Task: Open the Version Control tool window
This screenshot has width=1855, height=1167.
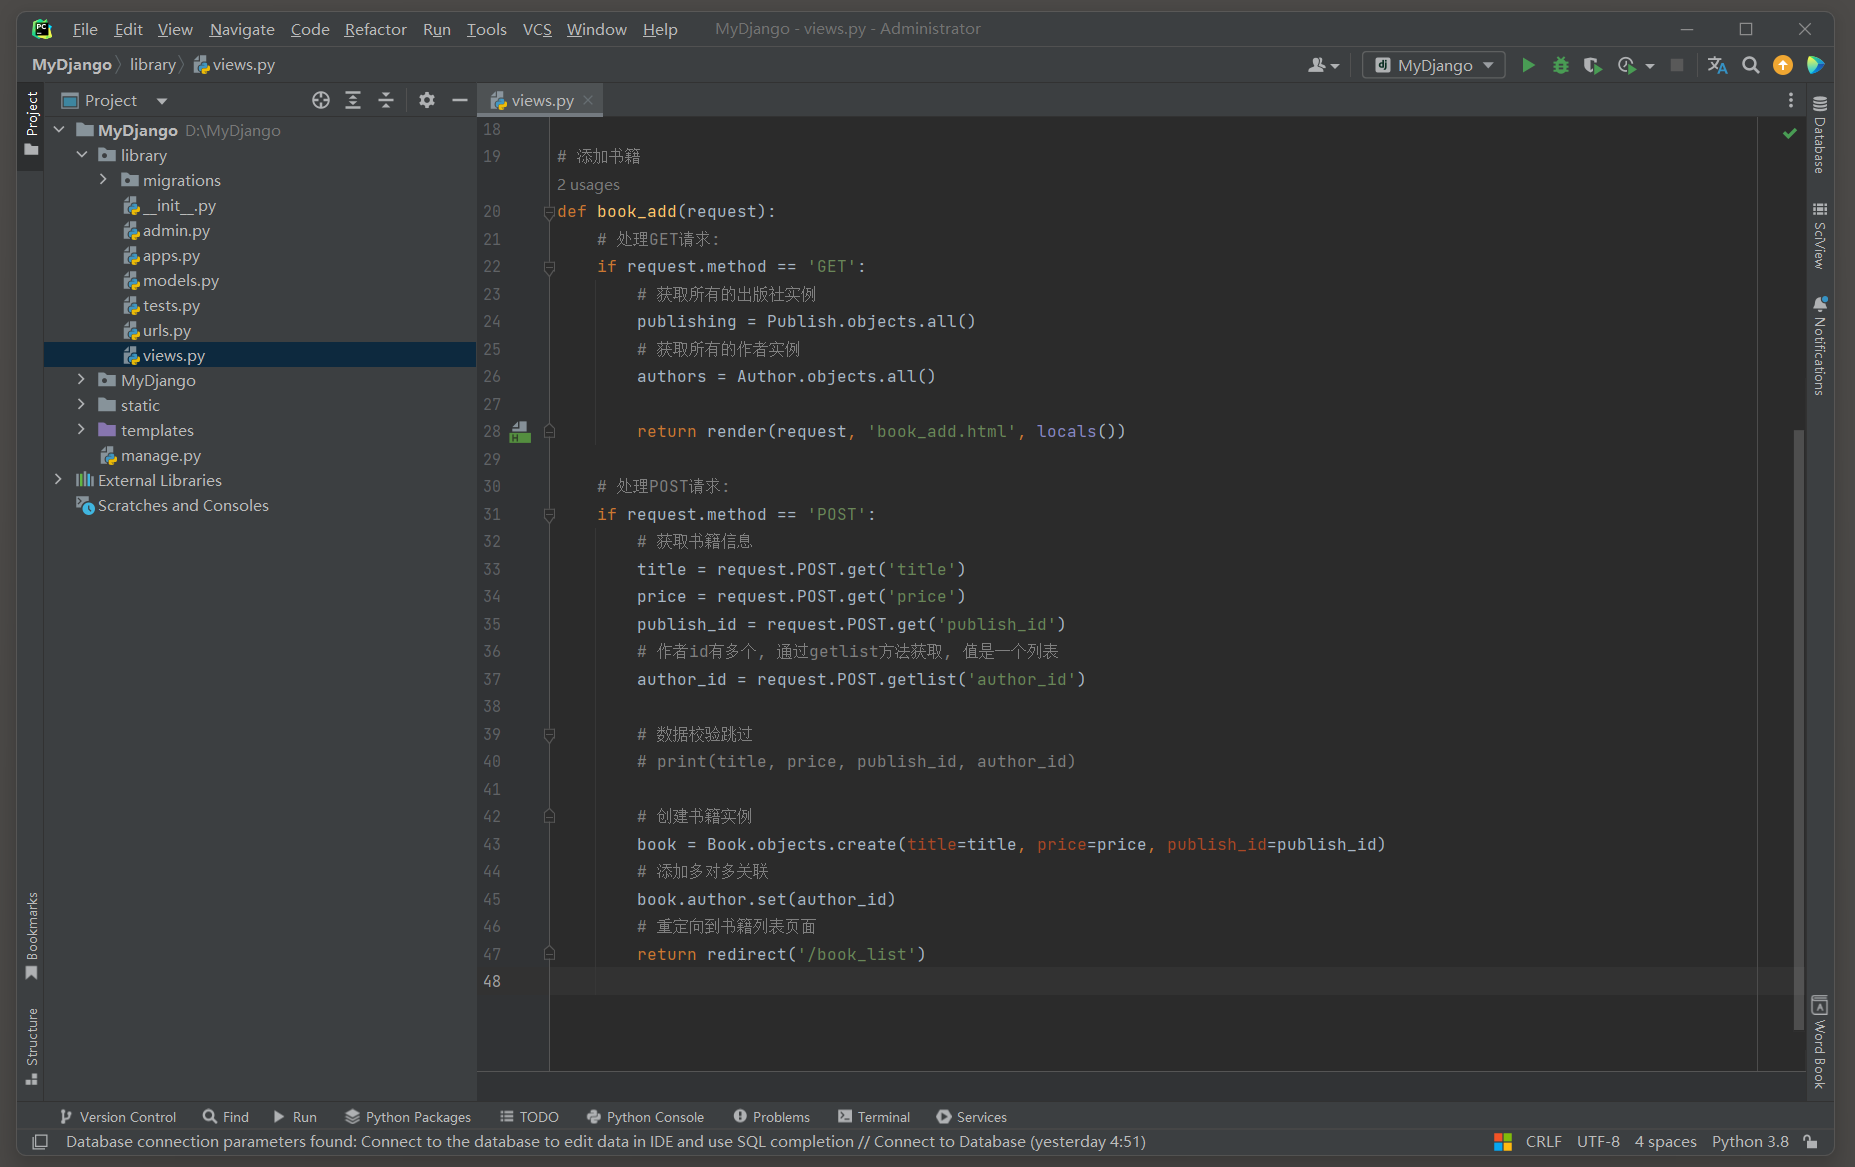Action: [118, 1117]
